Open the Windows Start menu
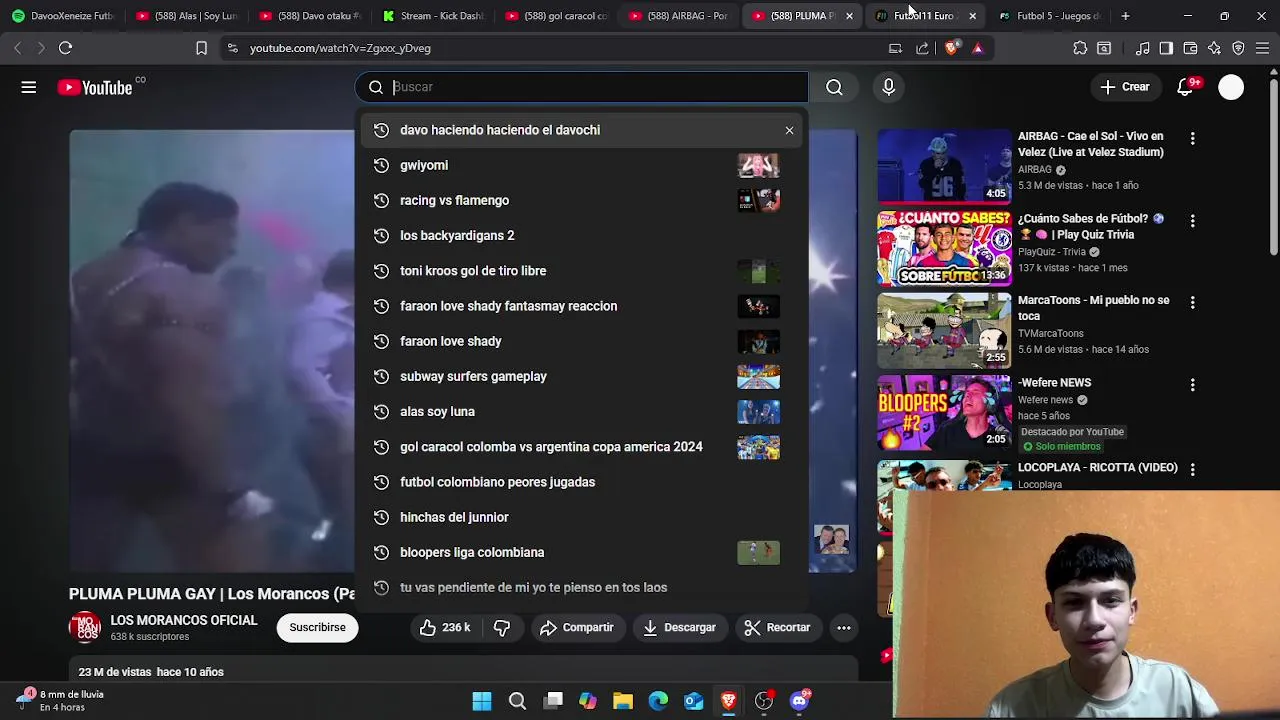 pyautogui.click(x=482, y=701)
